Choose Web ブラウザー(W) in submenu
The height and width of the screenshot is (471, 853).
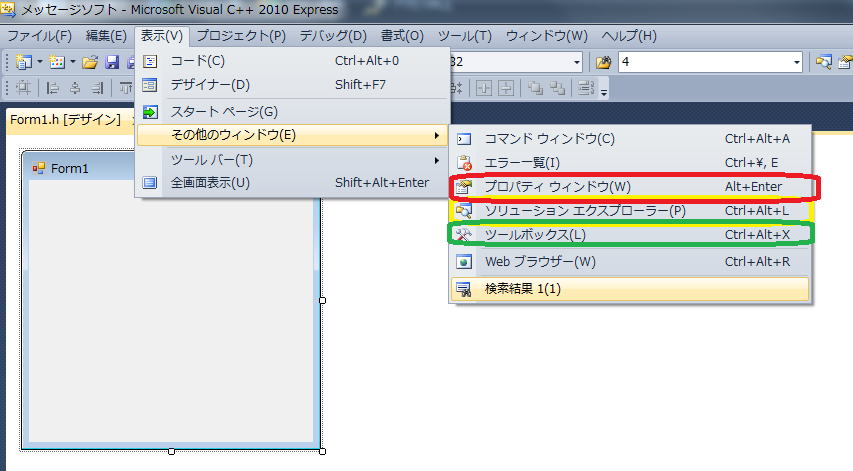(630, 262)
